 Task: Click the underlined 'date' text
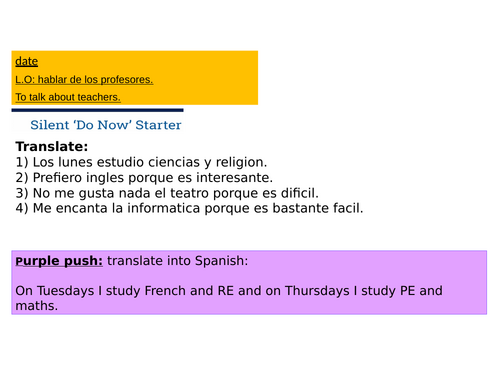26,61
